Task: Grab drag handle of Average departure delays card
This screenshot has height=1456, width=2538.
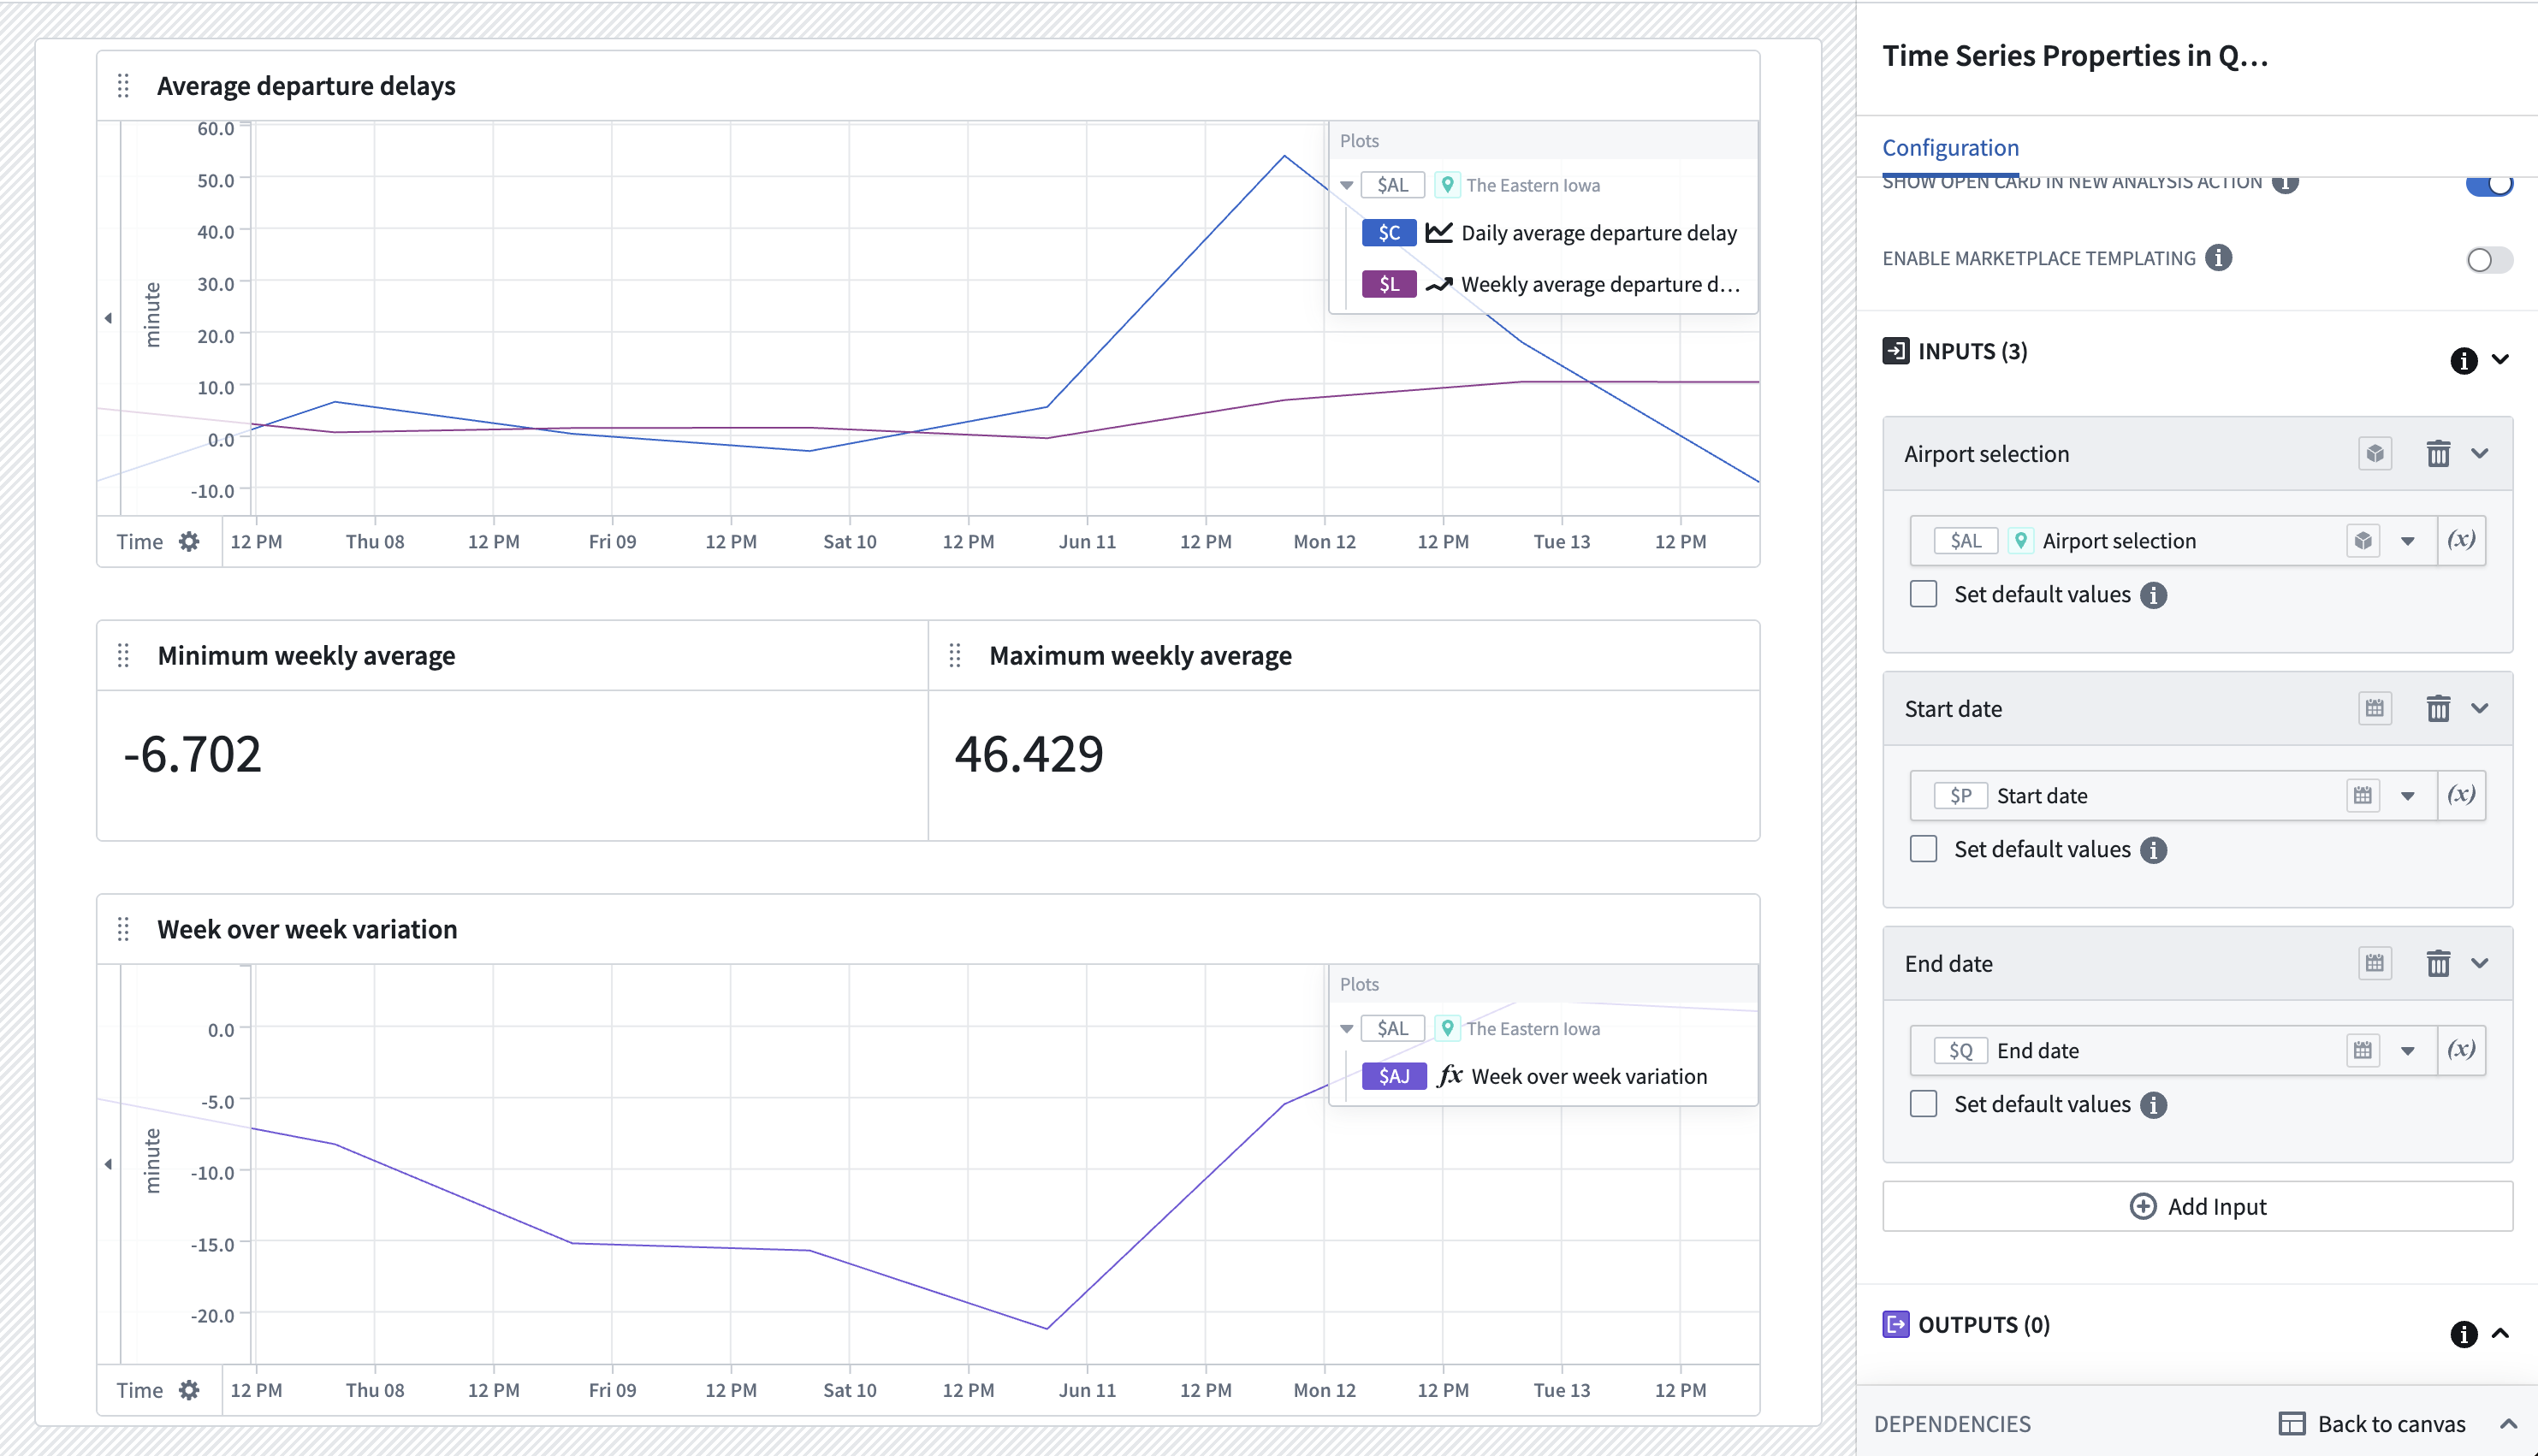Action: tap(123, 86)
